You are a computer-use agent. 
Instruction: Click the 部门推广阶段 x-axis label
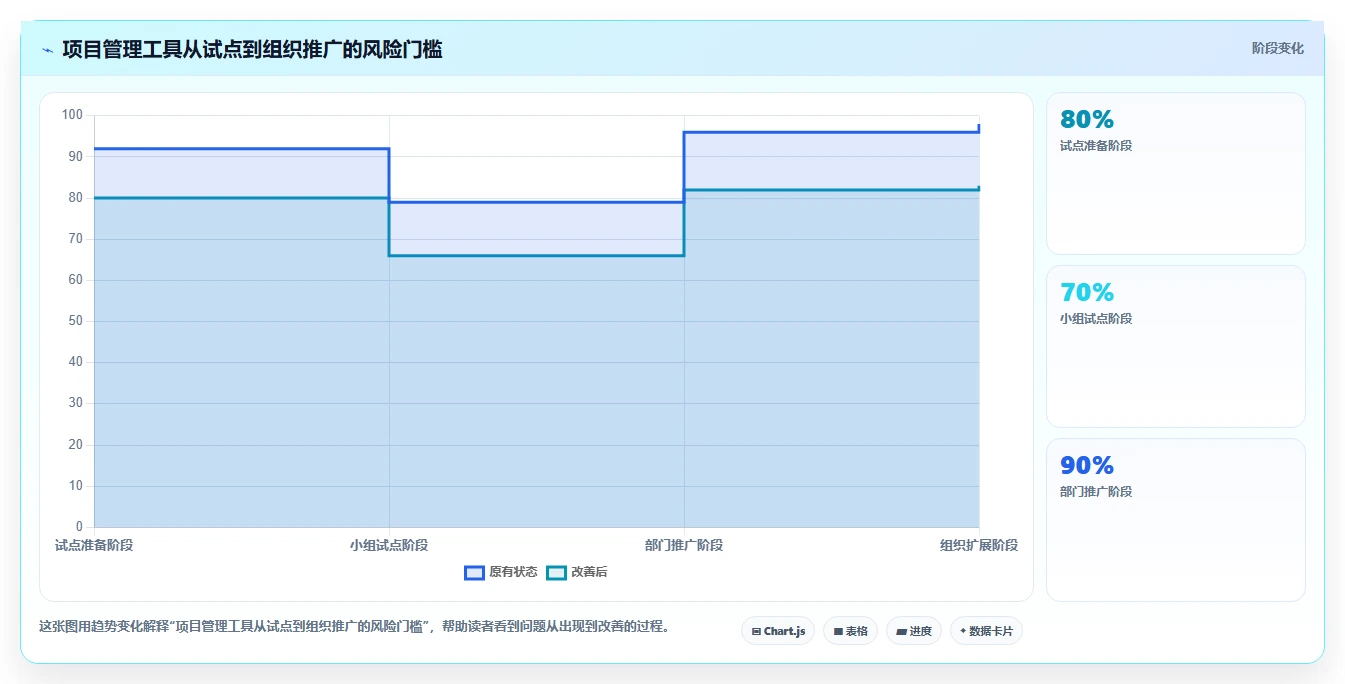[x=684, y=545]
